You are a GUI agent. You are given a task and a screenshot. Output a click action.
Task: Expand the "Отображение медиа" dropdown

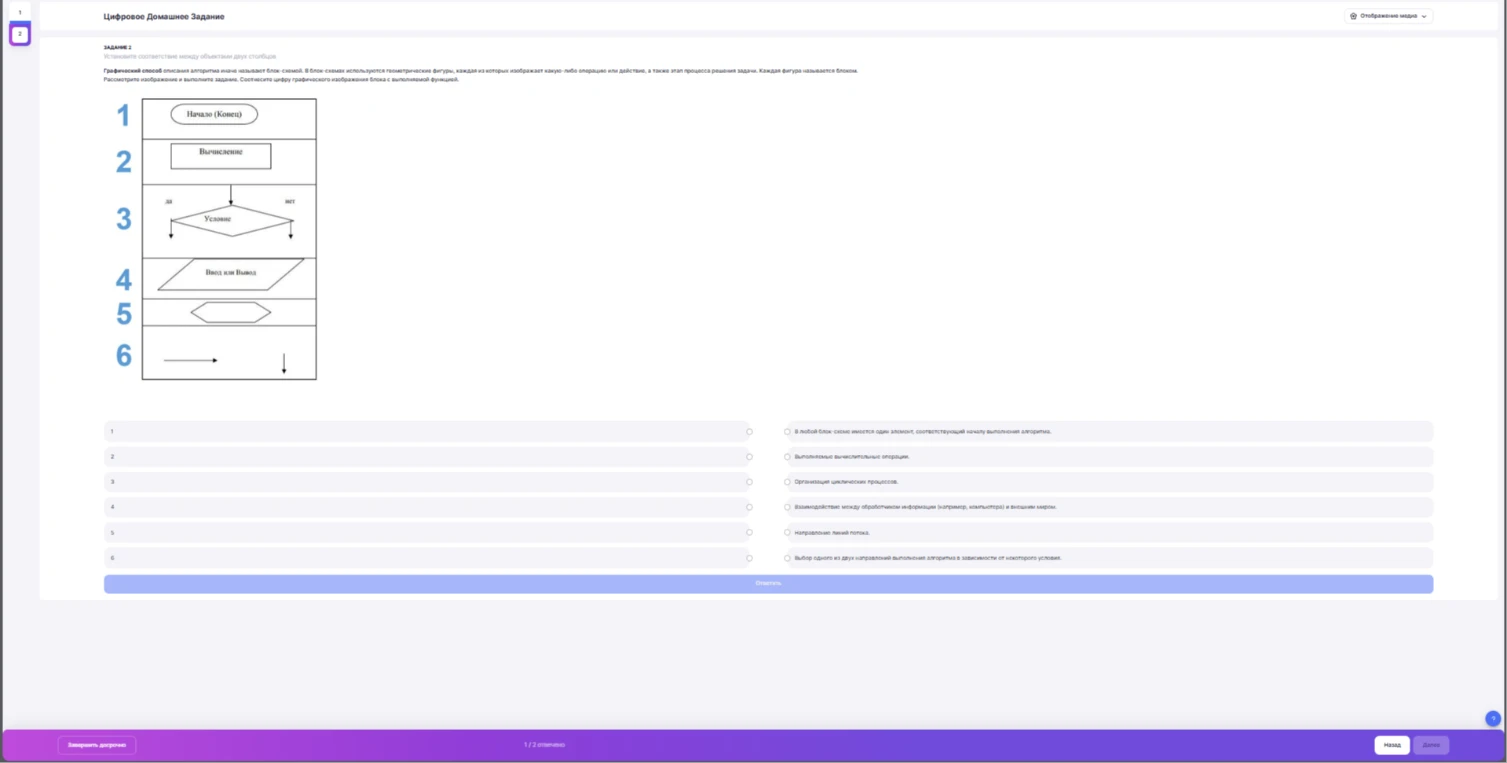click(1388, 16)
